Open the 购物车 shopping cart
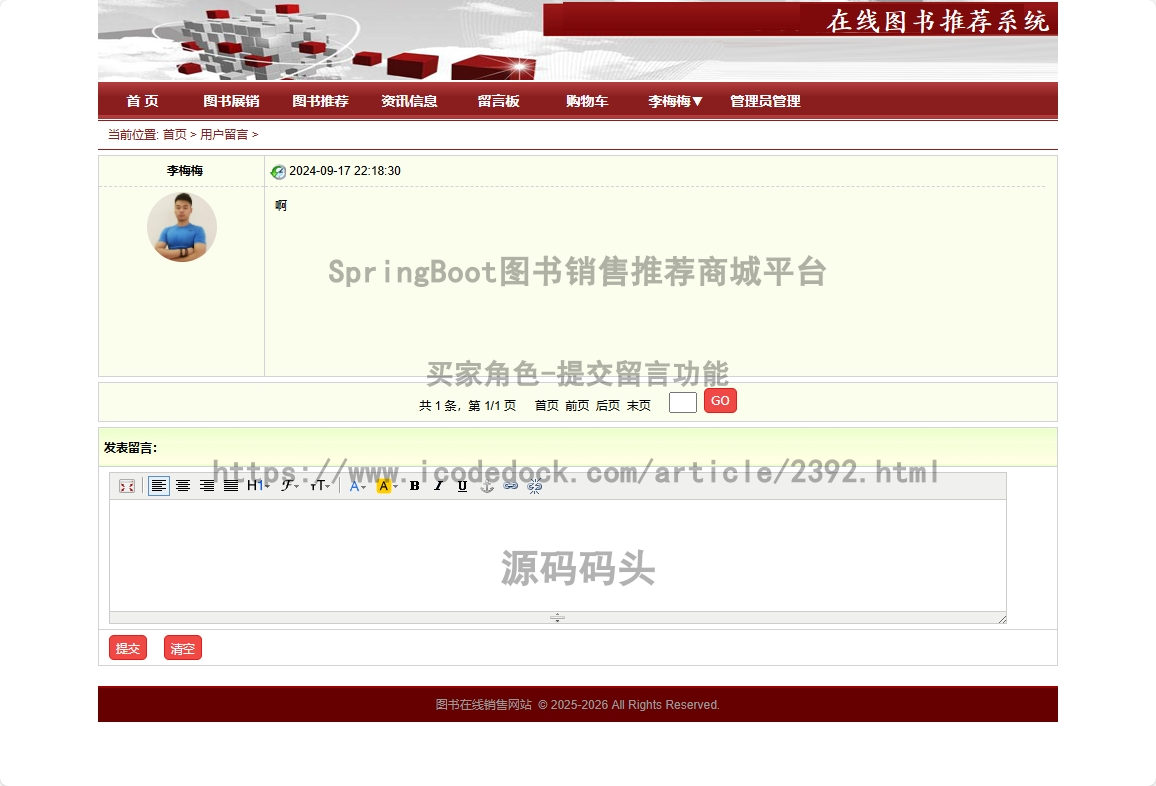Viewport: 1156px width, 786px height. point(587,101)
